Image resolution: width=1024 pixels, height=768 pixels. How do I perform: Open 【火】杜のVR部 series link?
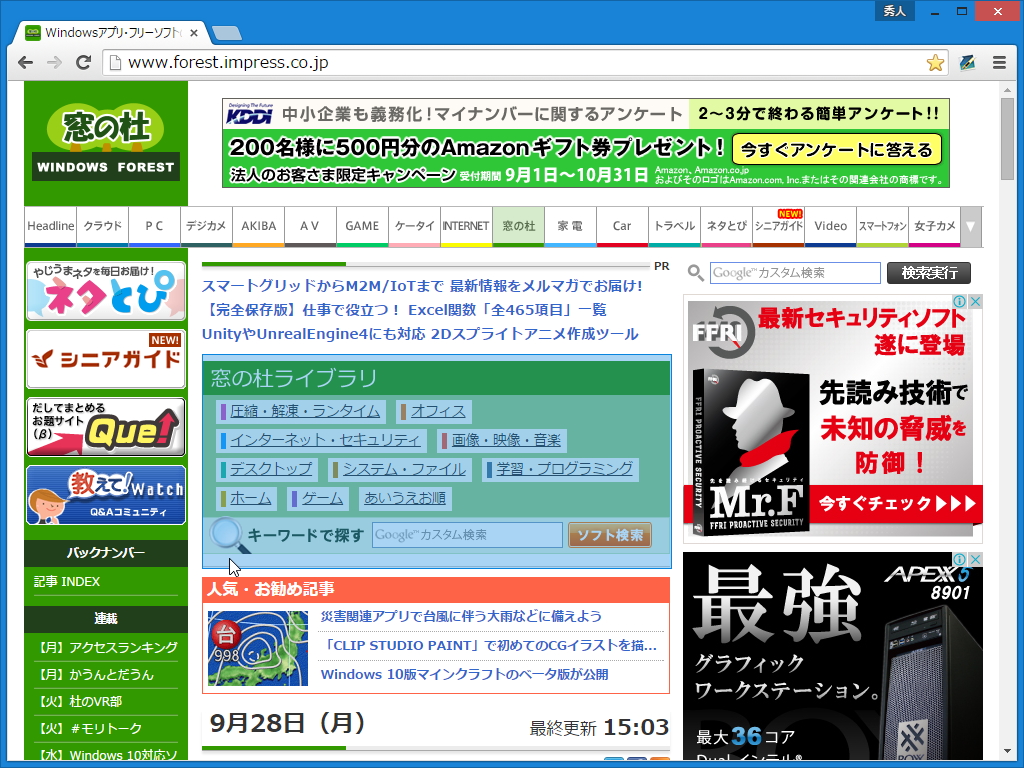tap(78, 701)
